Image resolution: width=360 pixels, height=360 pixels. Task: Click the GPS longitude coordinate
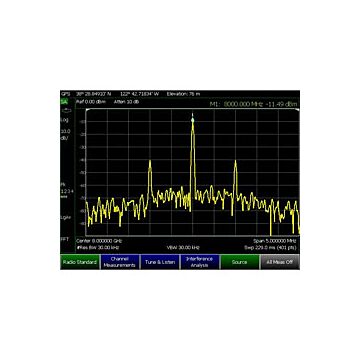(140, 94)
